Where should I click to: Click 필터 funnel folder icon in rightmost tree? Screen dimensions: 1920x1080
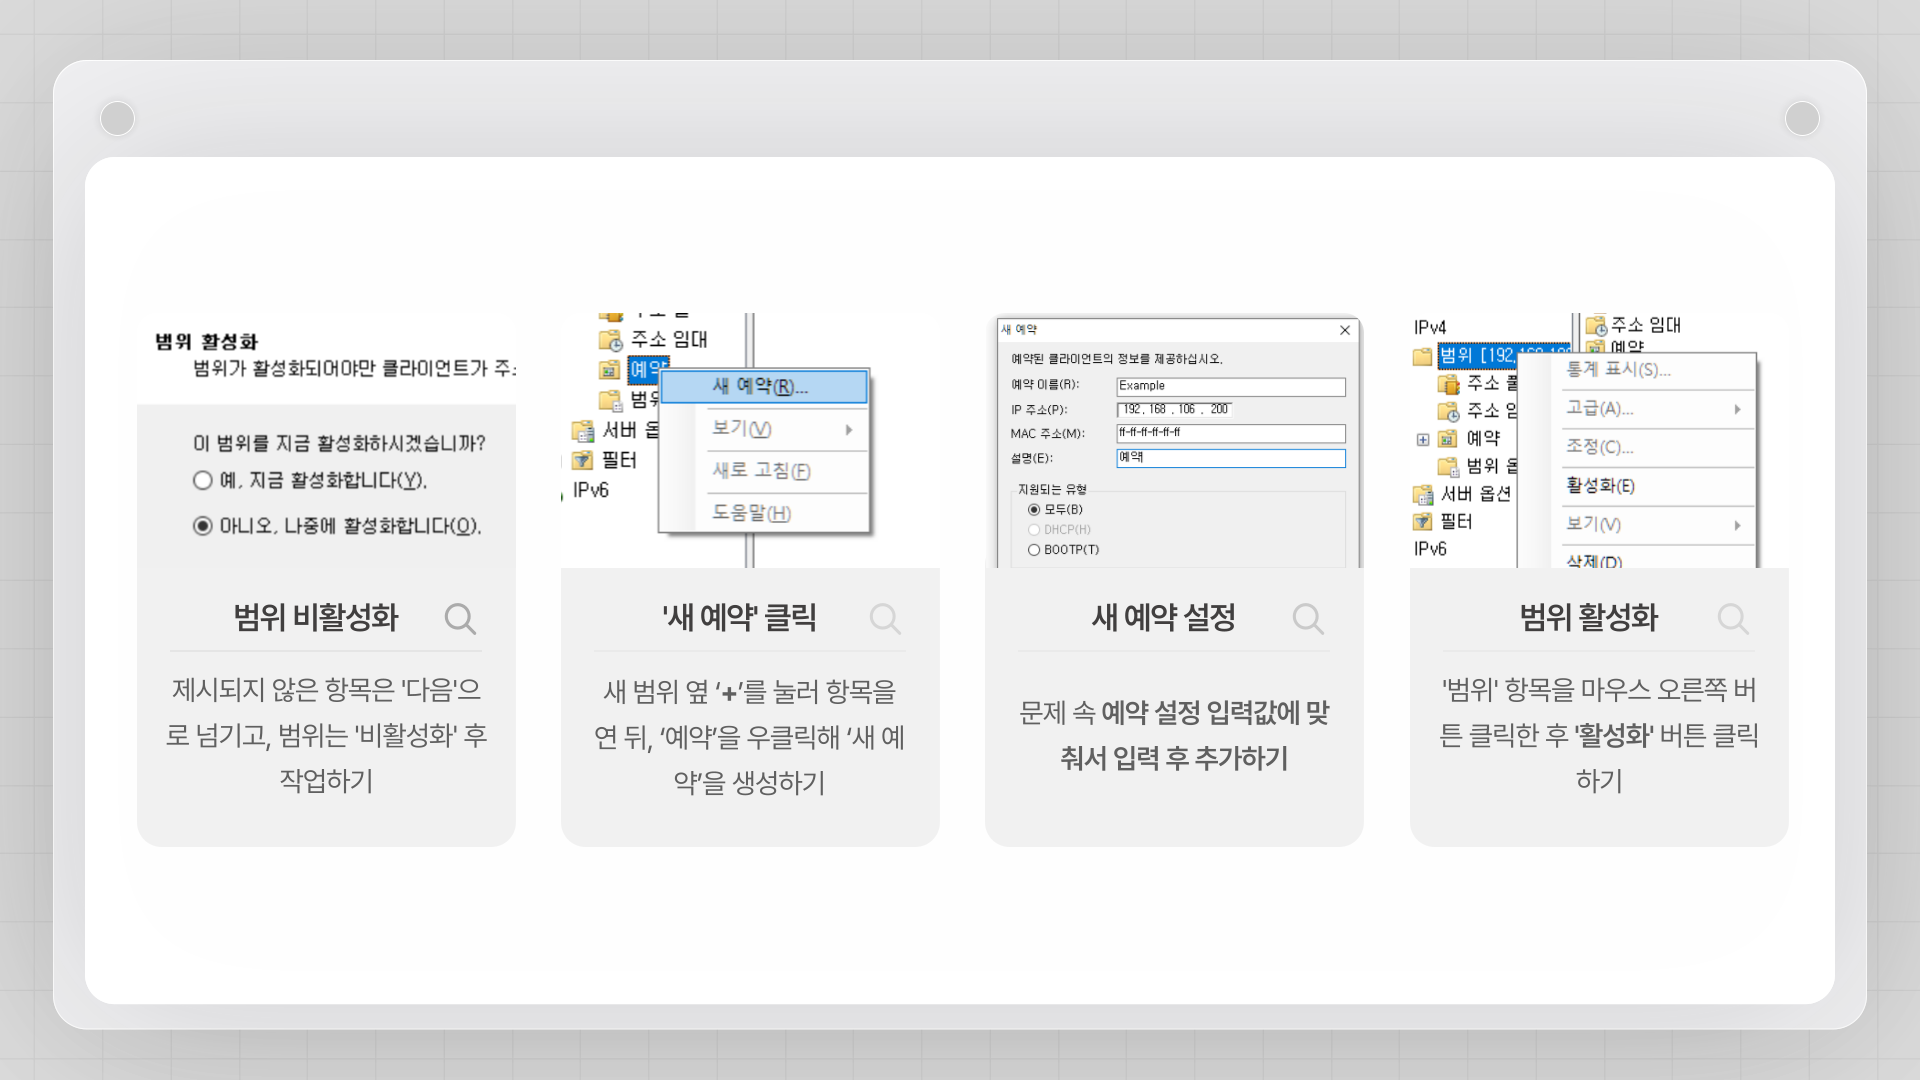(1422, 521)
